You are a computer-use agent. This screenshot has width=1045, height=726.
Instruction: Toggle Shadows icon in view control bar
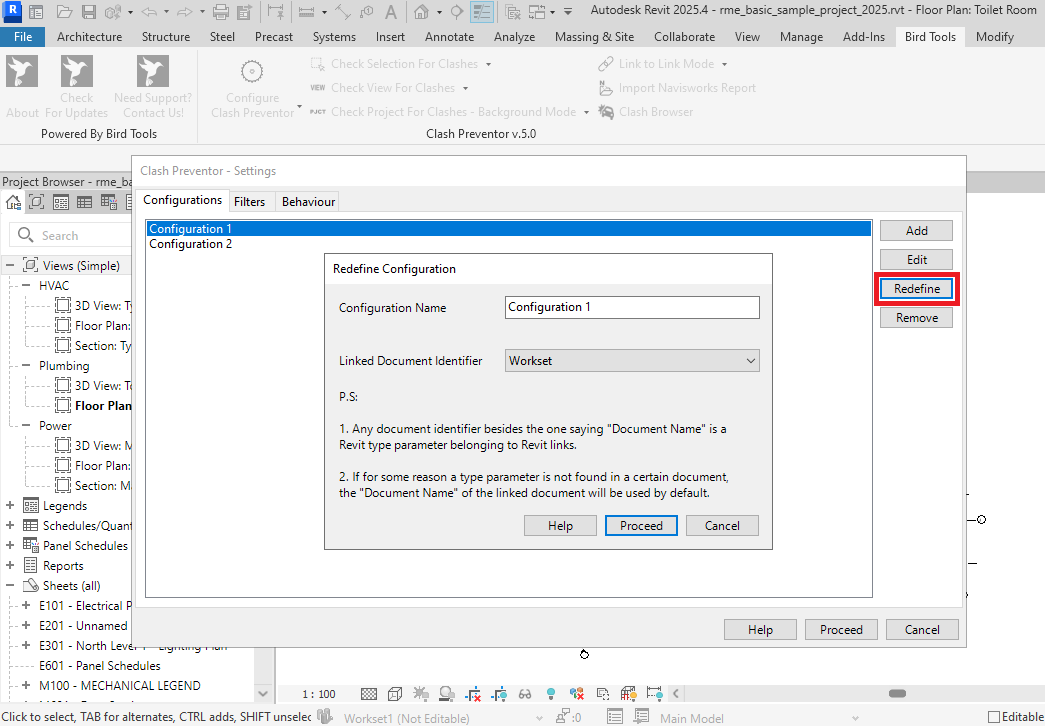pos(447,694)
